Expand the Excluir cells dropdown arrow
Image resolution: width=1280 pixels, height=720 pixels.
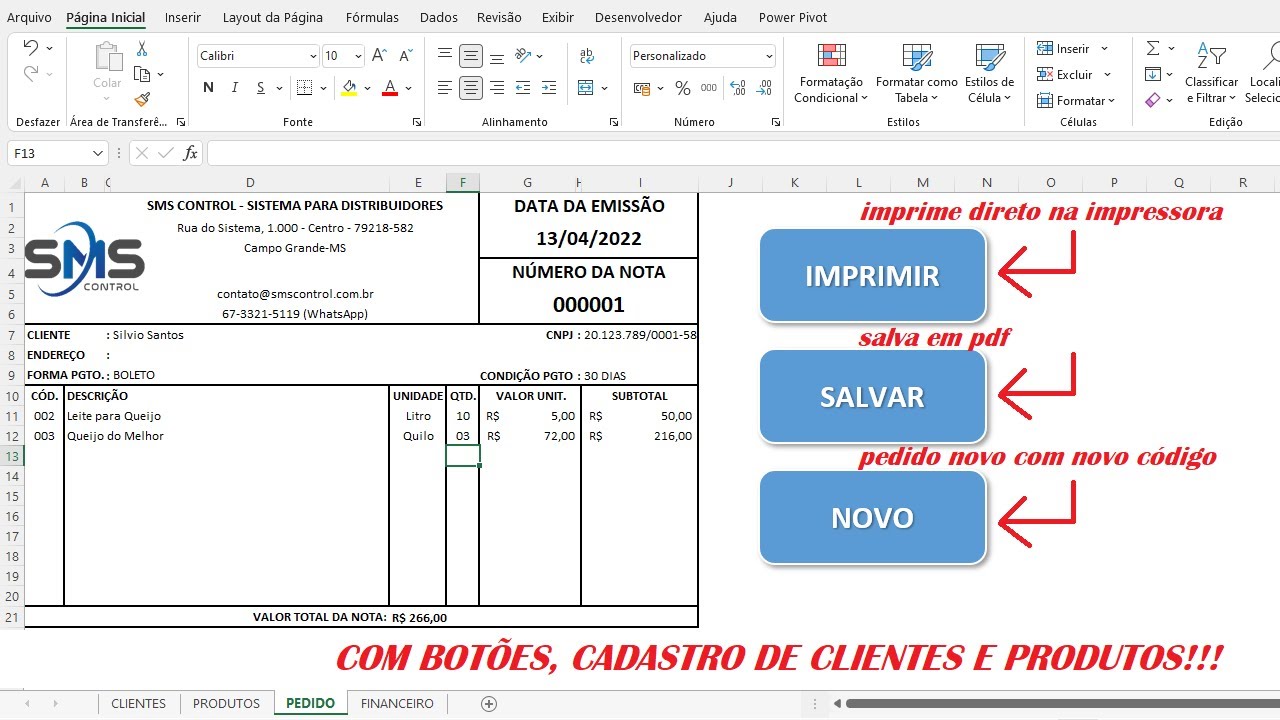pyautogui.click(x=1108, y=74)
